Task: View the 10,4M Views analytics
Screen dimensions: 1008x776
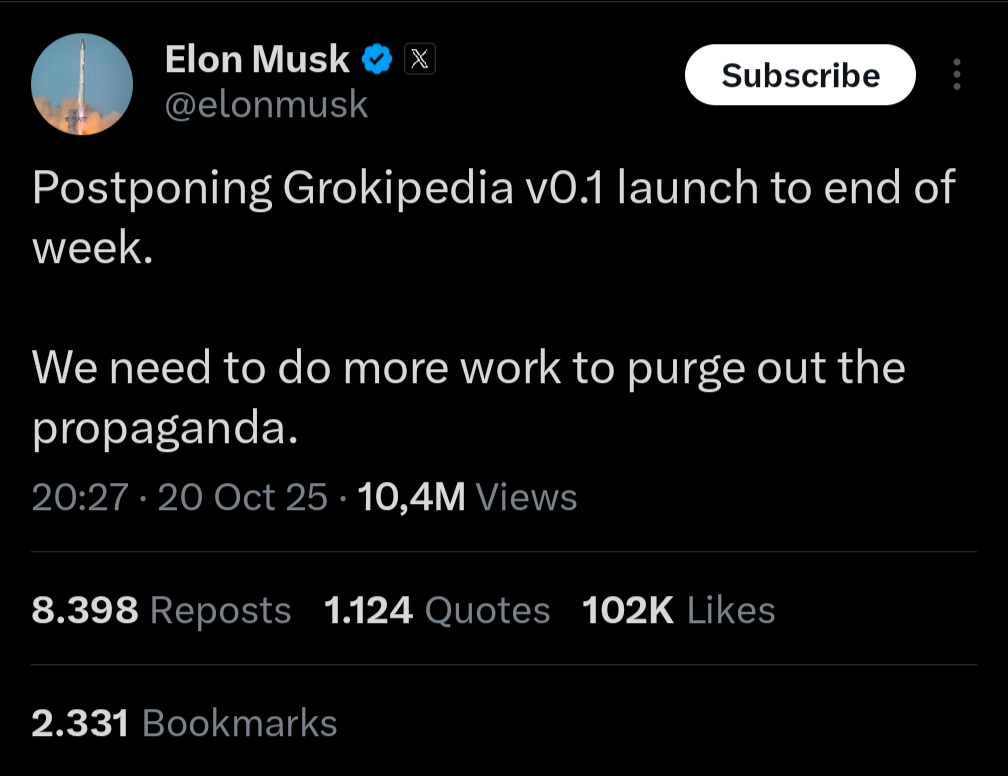Action: [x=467, y=497]
